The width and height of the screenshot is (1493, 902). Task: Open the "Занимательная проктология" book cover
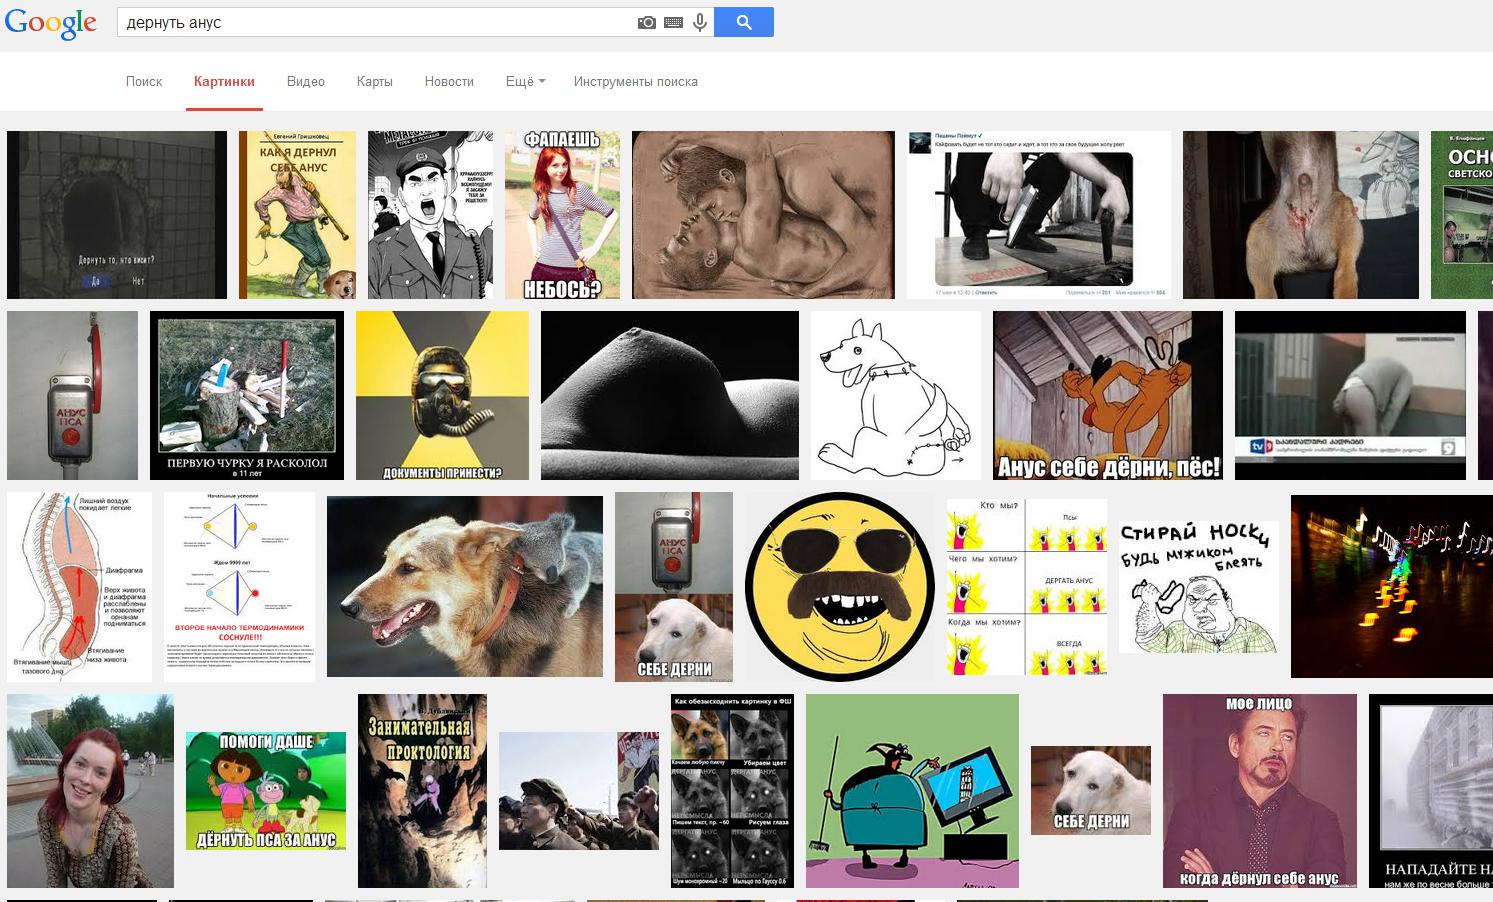click(422, 791)
